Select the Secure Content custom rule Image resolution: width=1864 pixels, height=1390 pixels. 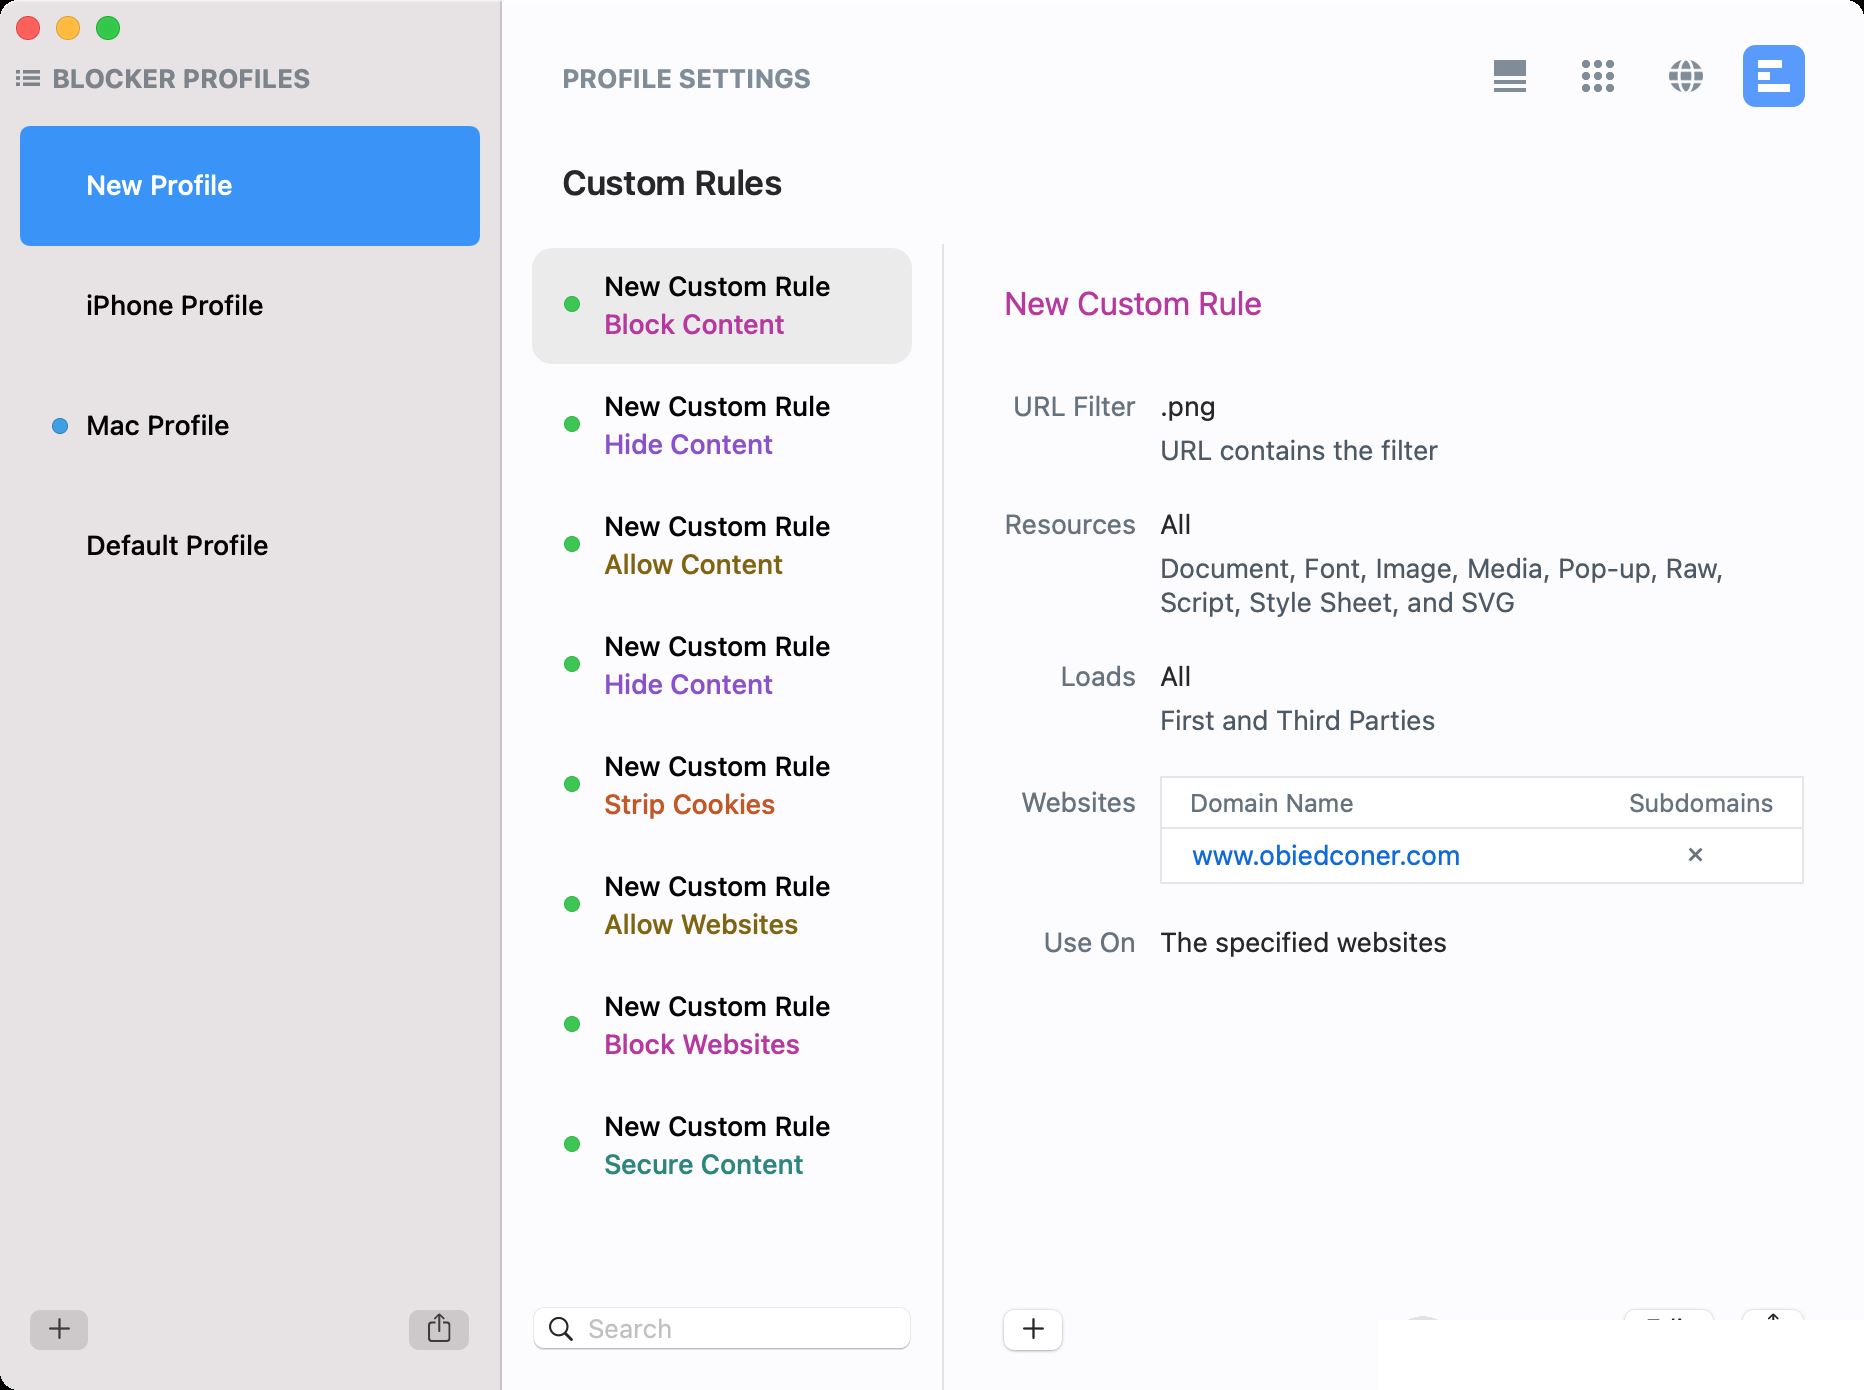(x=722, y=1146)
